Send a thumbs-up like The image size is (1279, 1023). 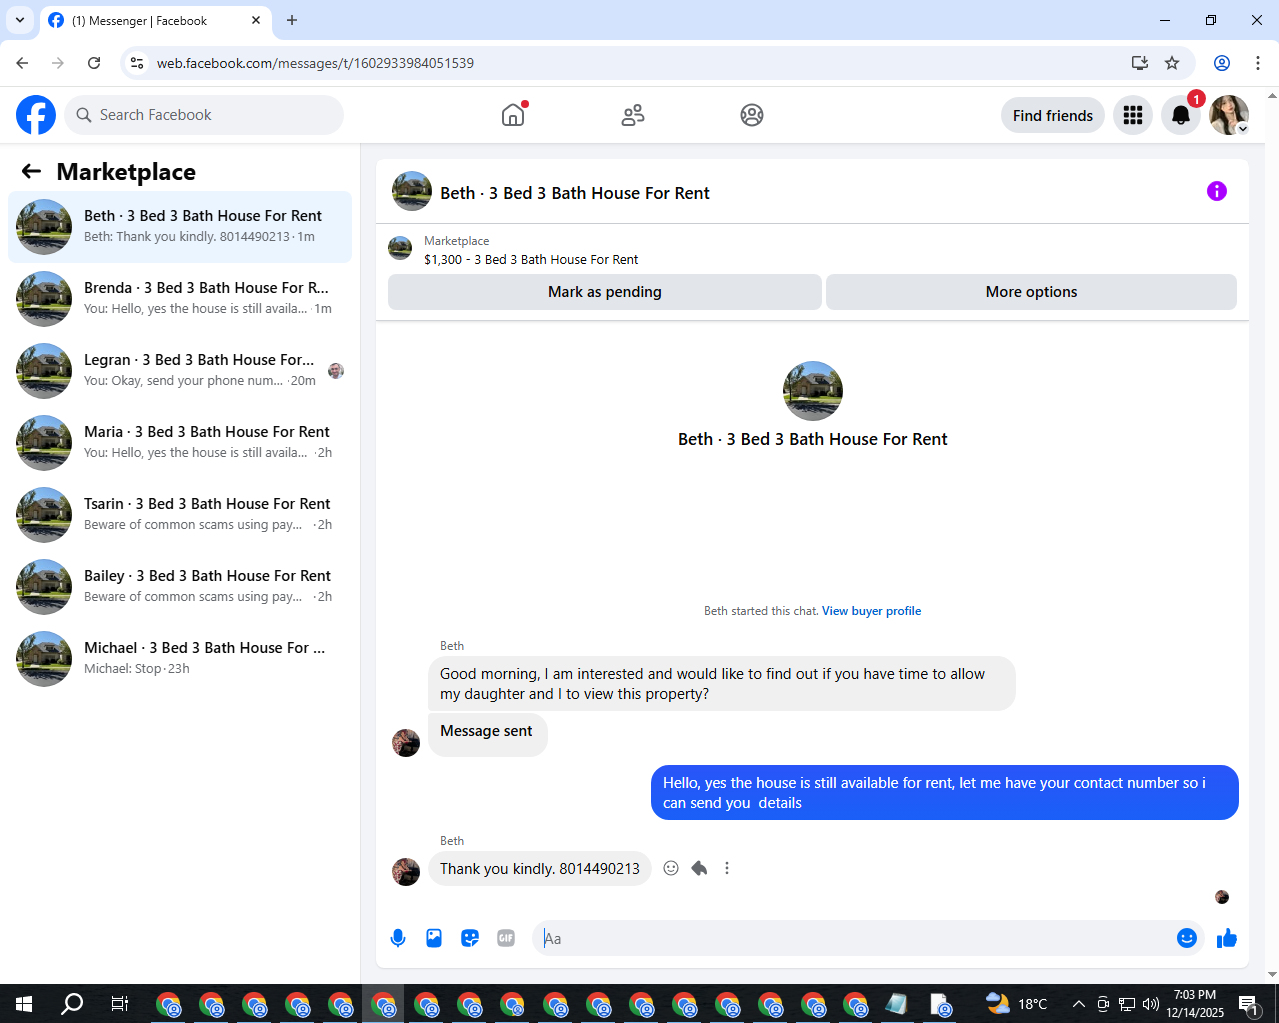[1227, 938]
